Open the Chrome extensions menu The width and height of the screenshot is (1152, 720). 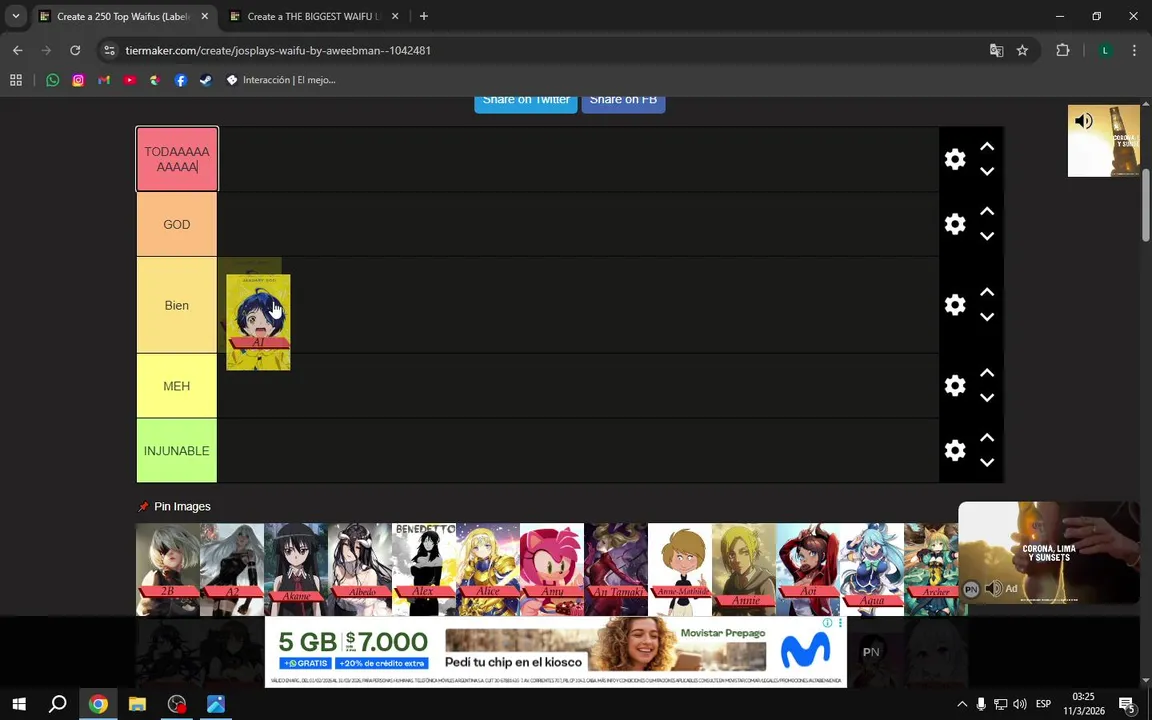[1062, 50]
